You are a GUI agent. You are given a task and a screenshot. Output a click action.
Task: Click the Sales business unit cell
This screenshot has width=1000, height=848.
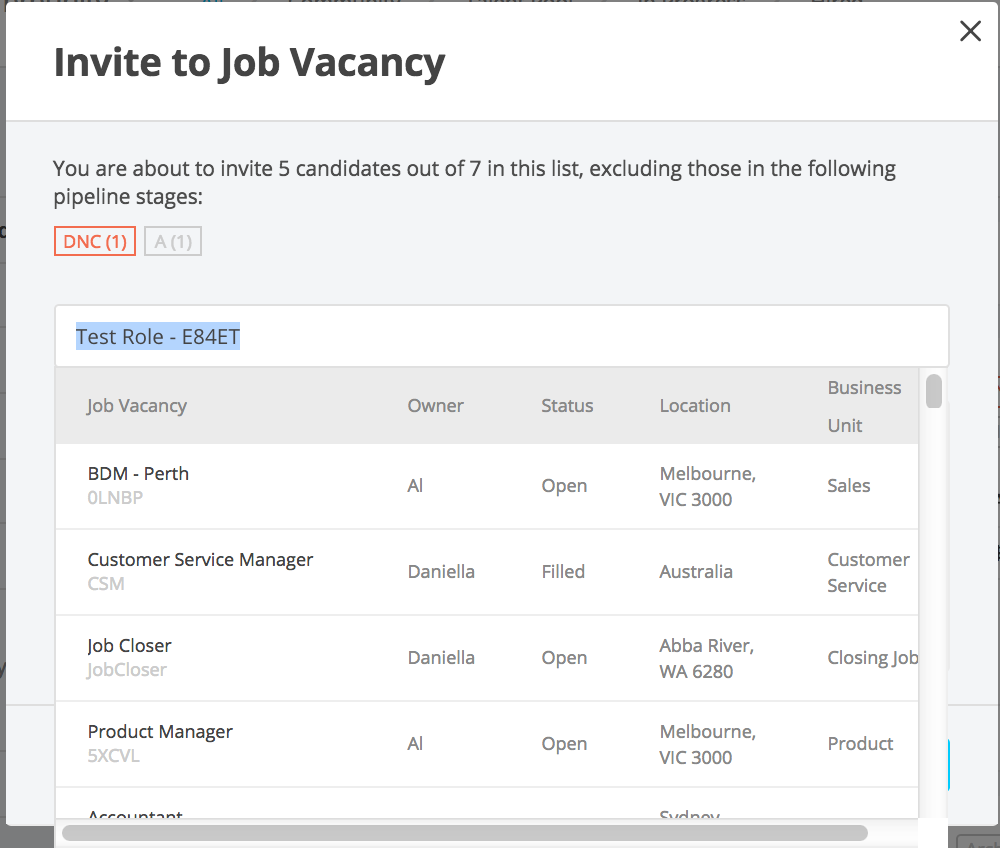click(848, 486)
